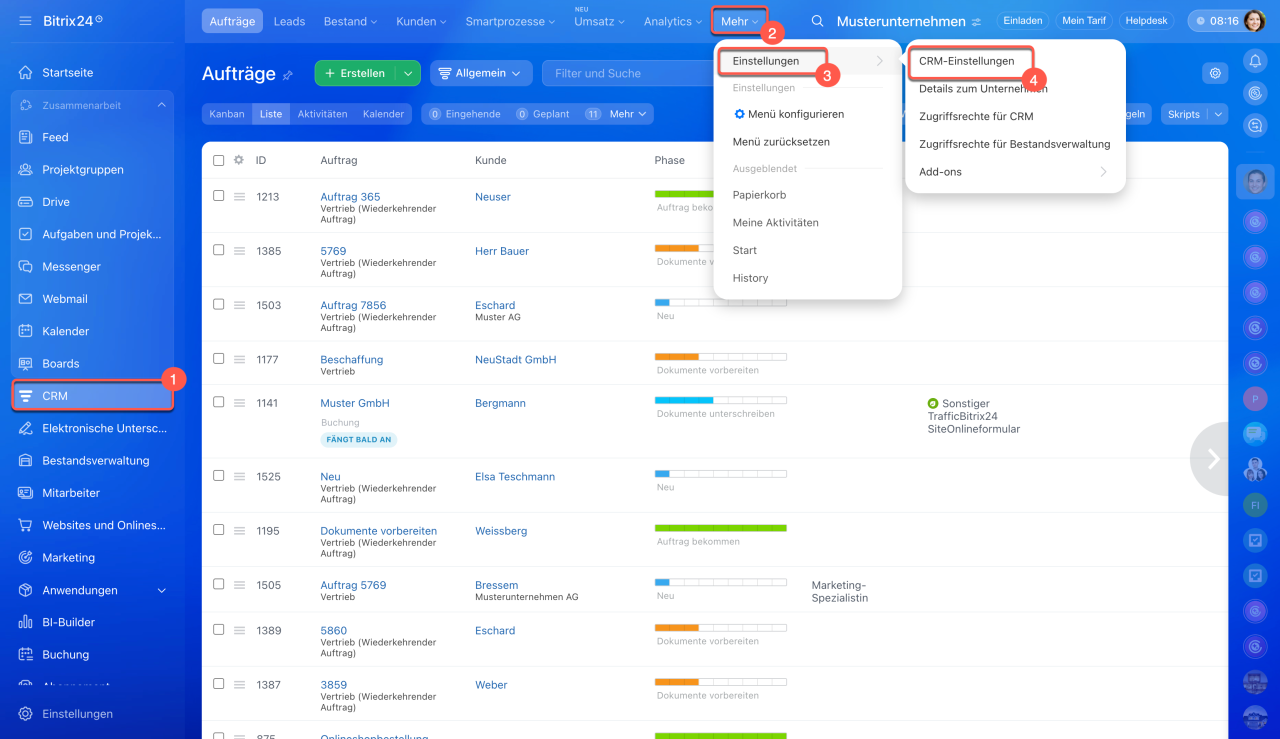
Task: Toggle the select-all checkbox in table header
Action: click(x=219, y=160)
